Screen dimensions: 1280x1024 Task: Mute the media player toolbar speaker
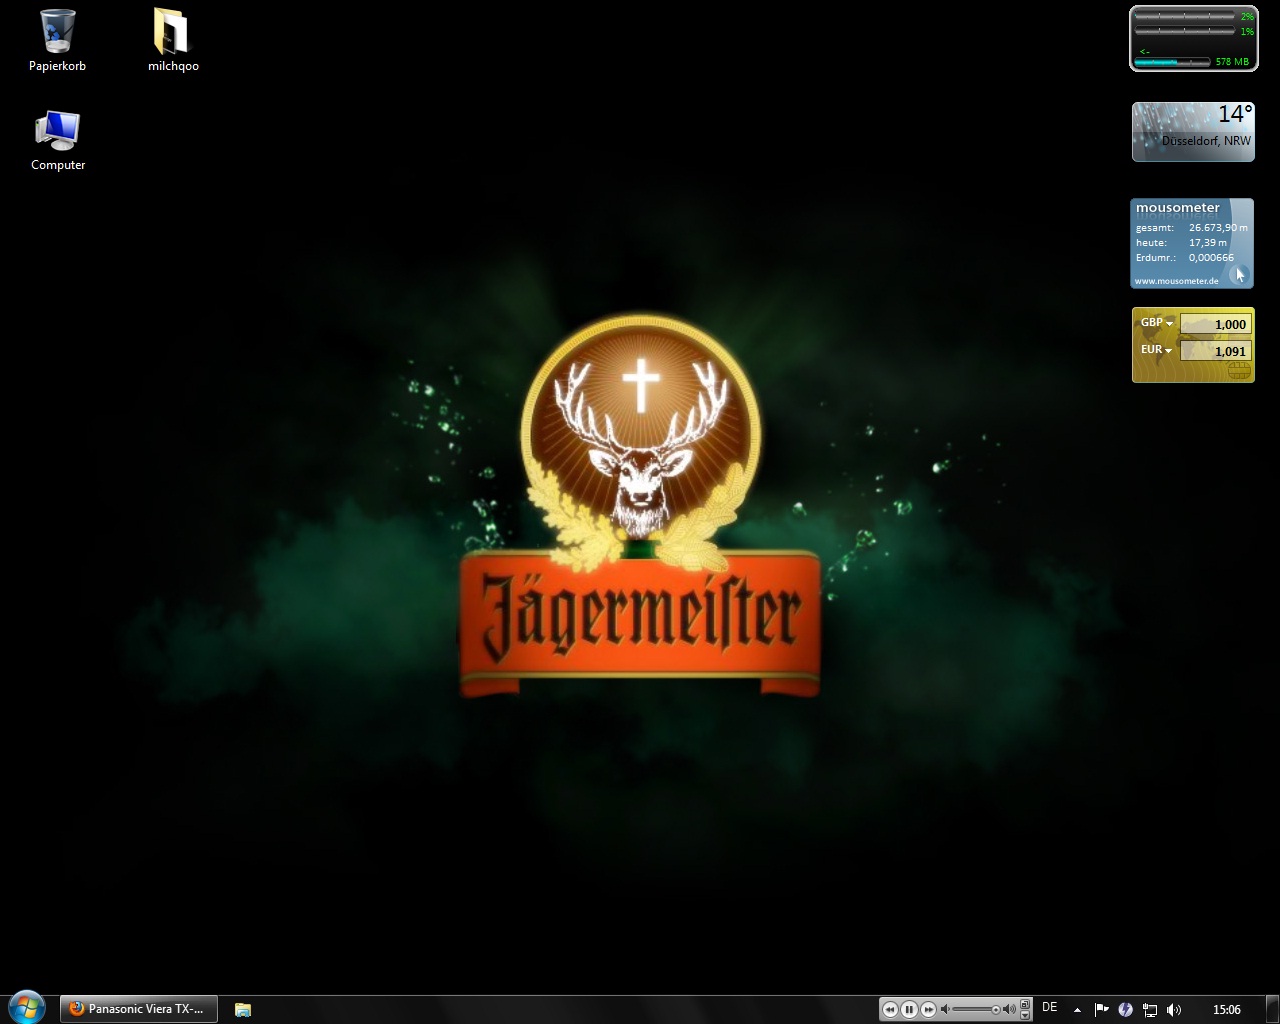(x=945, y=1009)
